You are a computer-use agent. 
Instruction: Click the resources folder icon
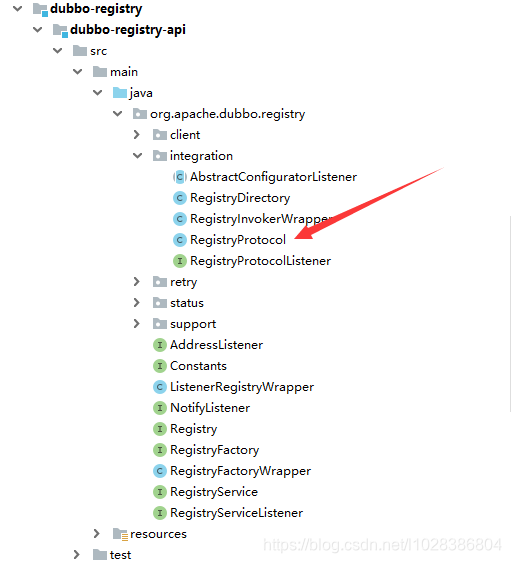pyautogui.click(x=120, y=534)
